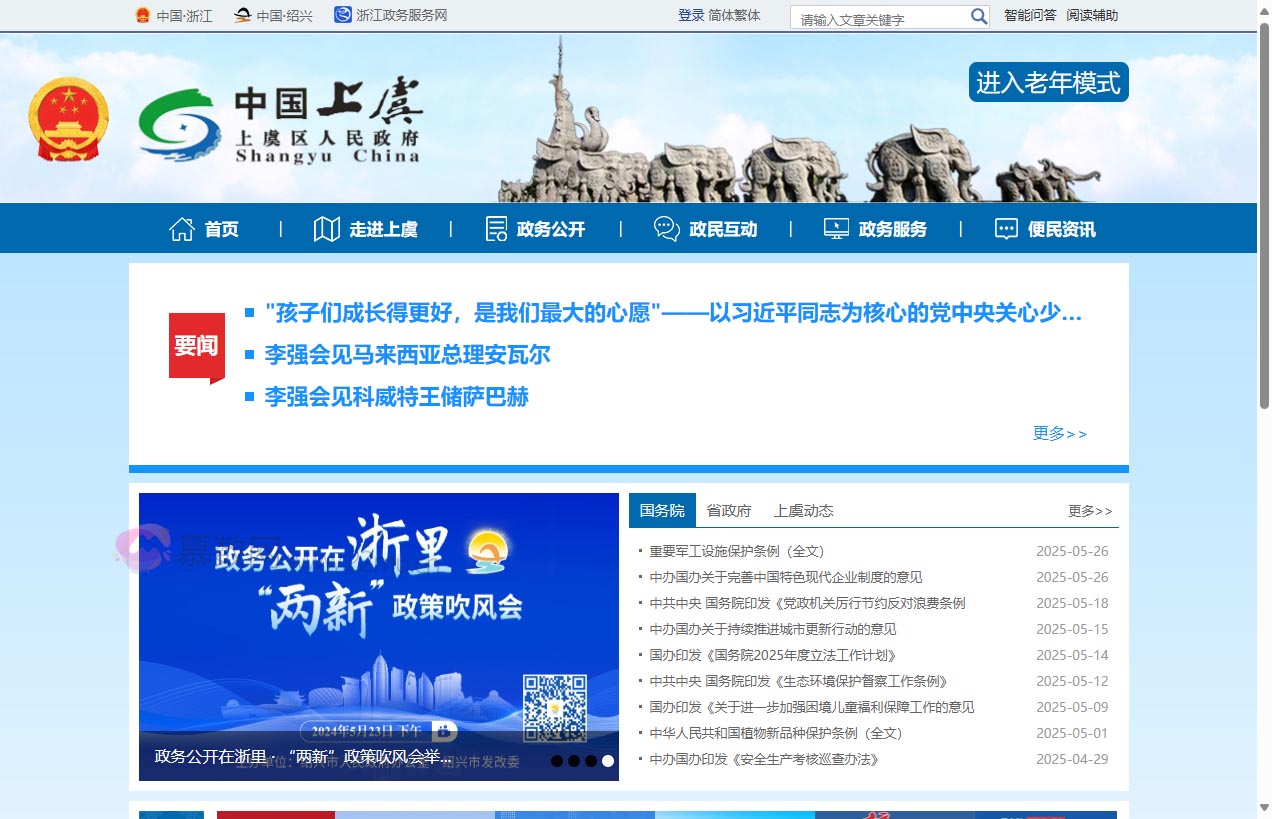Expand 要闻 section with 更多>>
This screenshot has height=819, width=1272.
click(x=1059, y=434)
